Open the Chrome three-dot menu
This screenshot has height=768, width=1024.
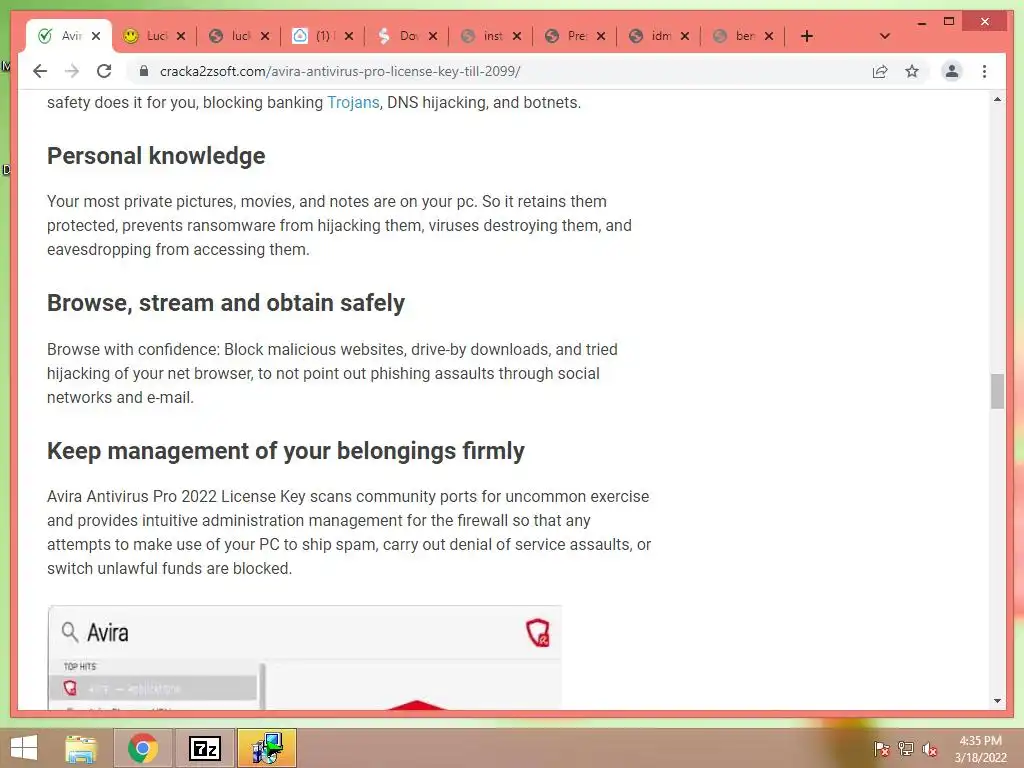tap(984, 71)
